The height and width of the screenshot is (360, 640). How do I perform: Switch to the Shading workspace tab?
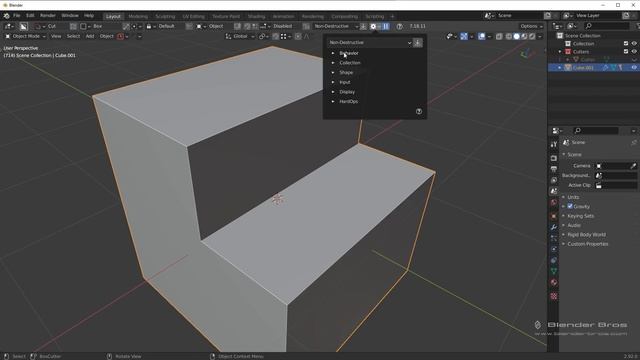tap(256, 16)
